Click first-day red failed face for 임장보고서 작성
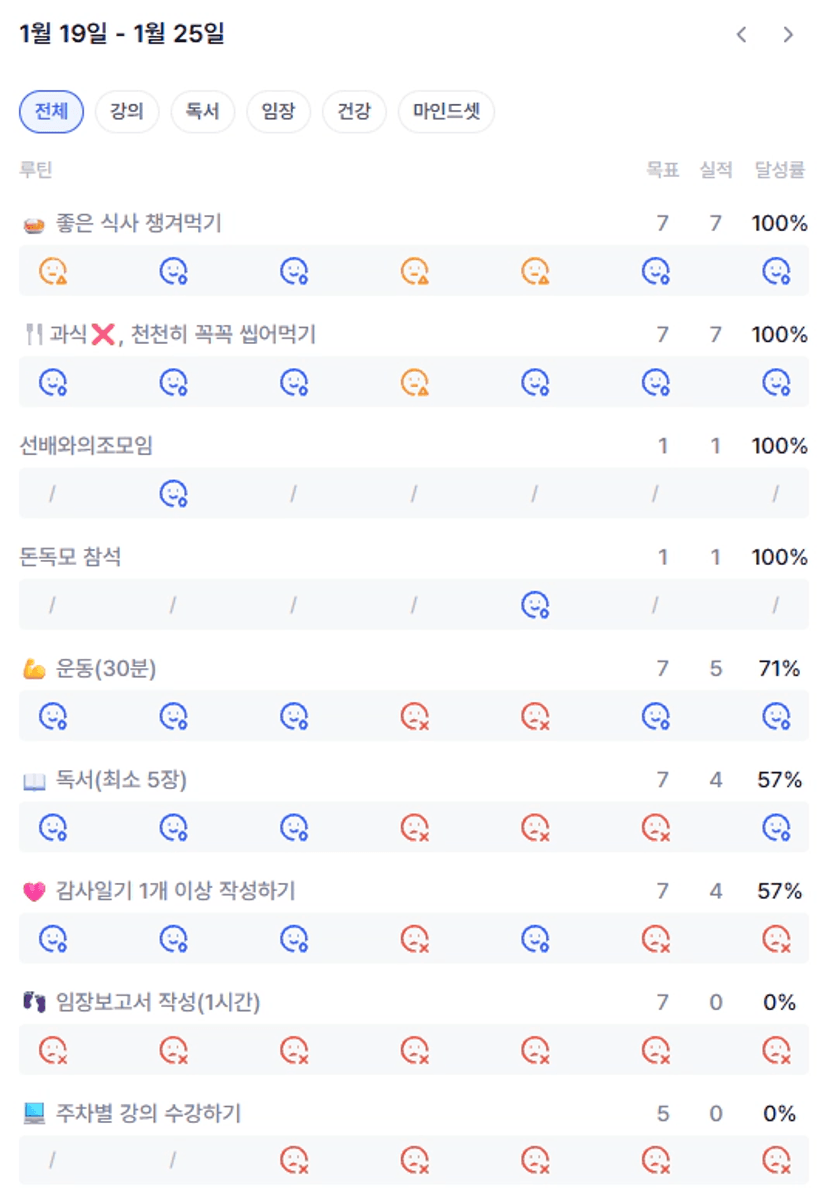This screenshot has width=827, height=1196. click(53, 1050)
